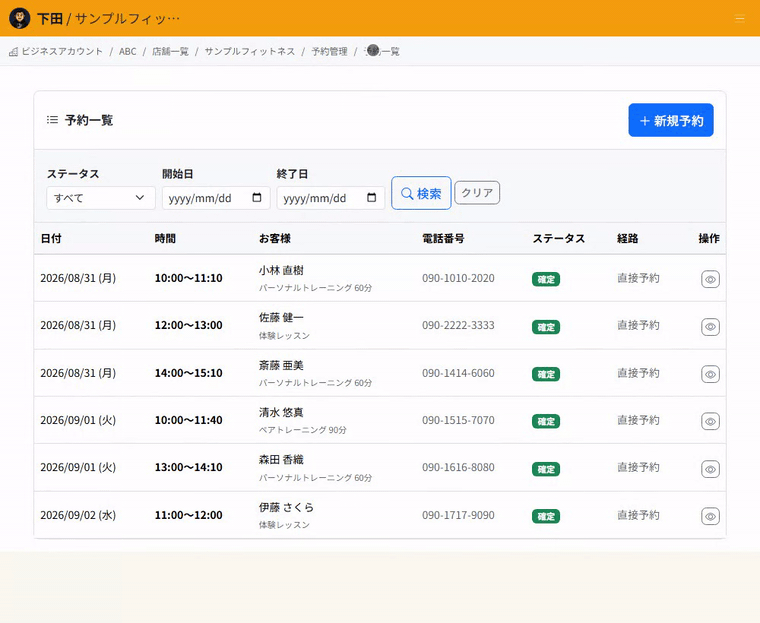Select customer name 斎藤 亜美
Image resolution: width=760 pixels, height=623 pixels.
pos(281,365)
